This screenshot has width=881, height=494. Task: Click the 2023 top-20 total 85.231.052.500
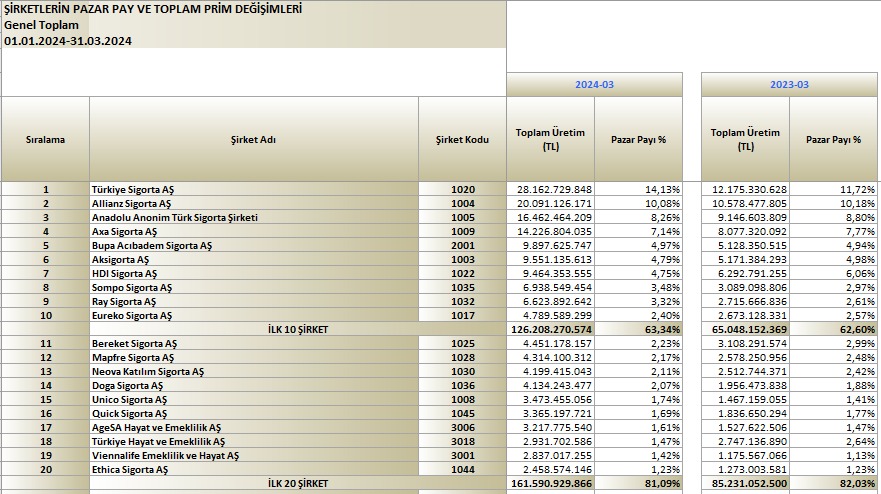point(746,483)
